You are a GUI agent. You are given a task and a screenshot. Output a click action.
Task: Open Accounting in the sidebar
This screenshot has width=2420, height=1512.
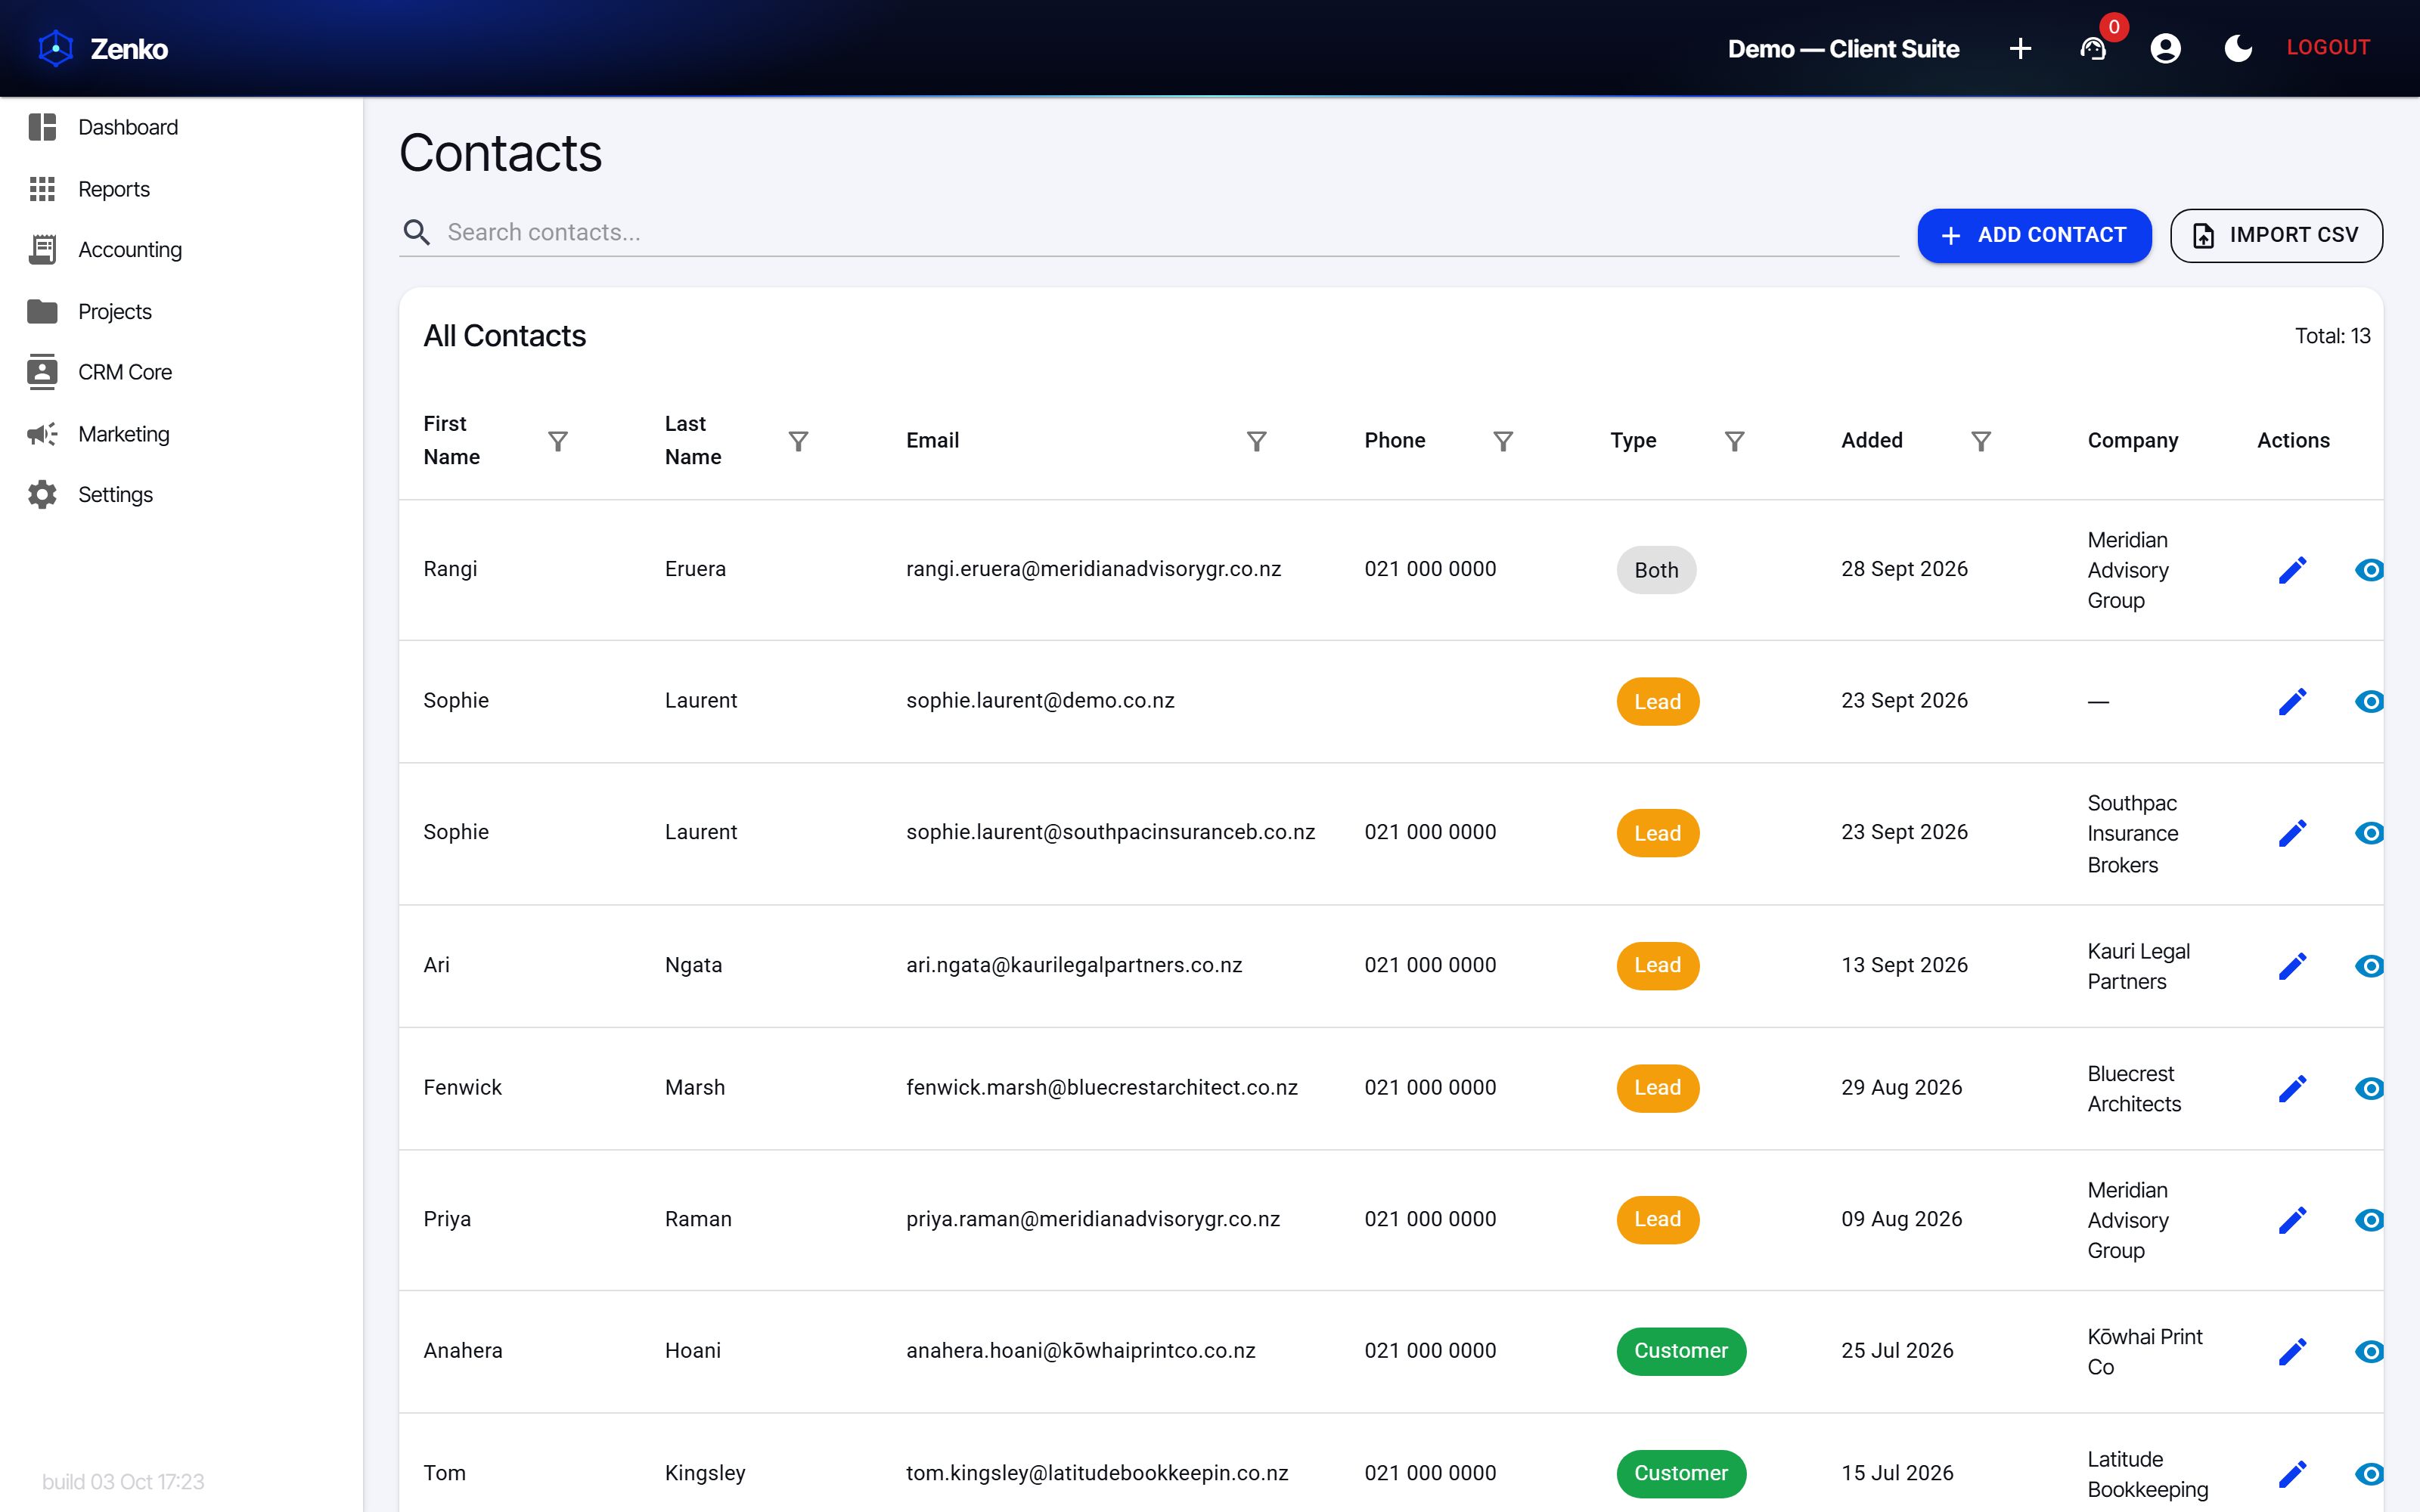181,250
